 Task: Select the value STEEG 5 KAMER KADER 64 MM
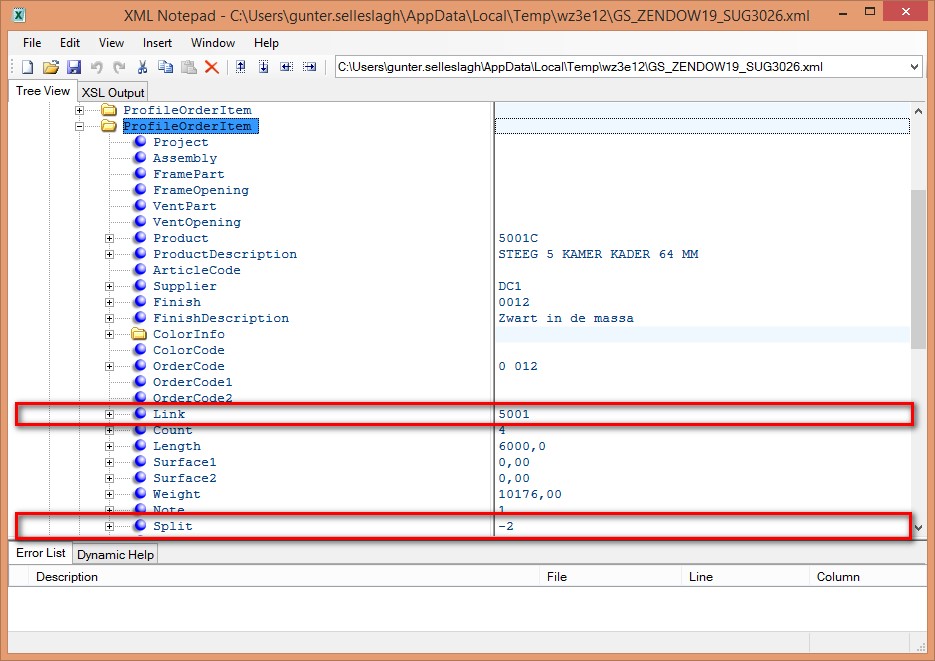(598, 254)
